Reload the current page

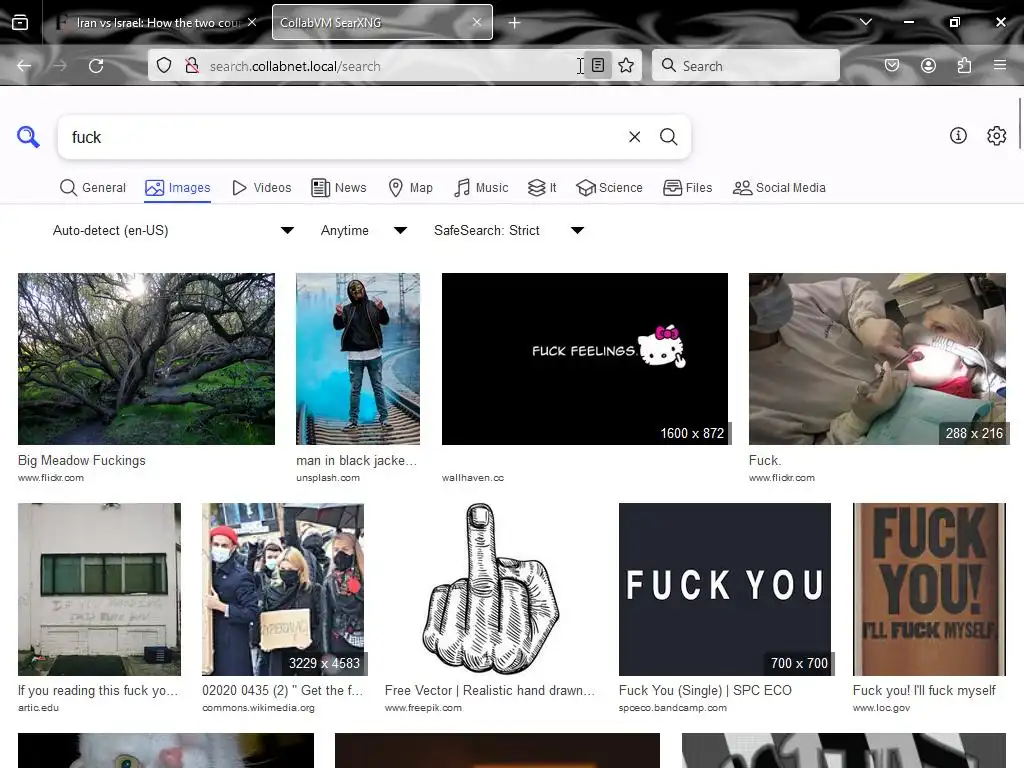pos(96,66)
